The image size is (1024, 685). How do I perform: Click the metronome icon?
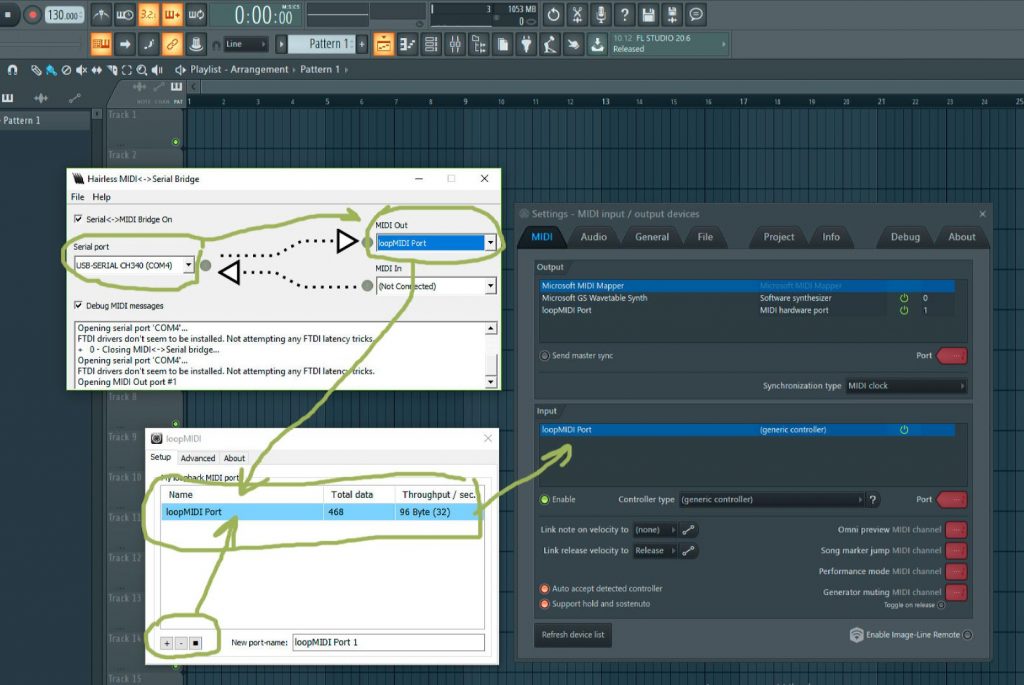[x=101, y=15]
